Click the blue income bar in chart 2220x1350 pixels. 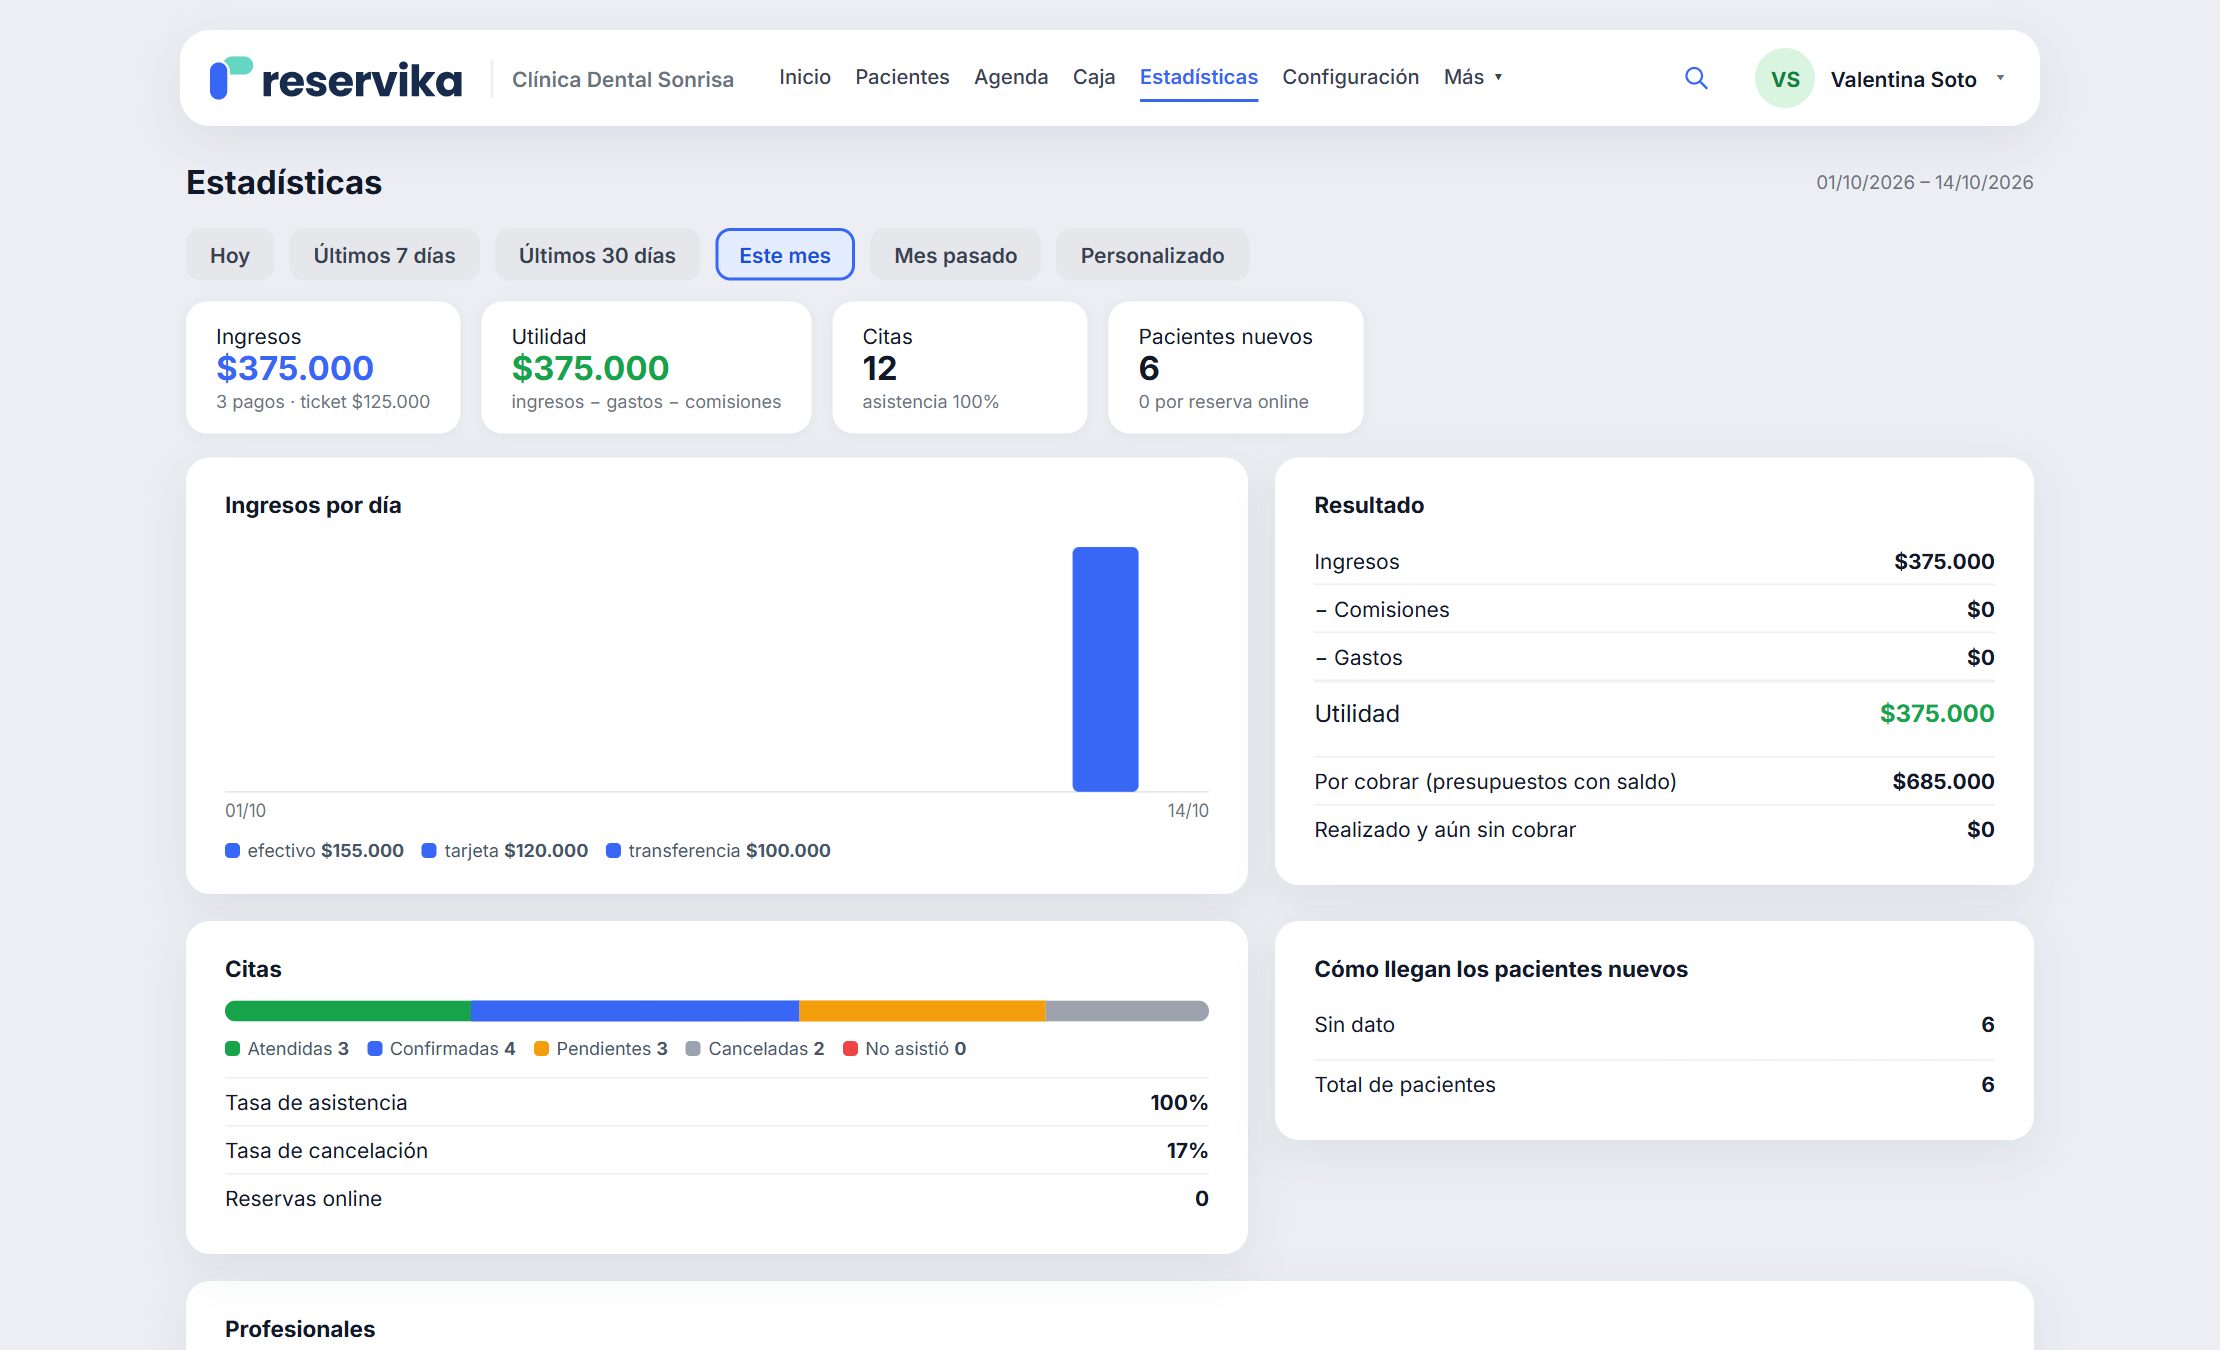pos(1105,669)
